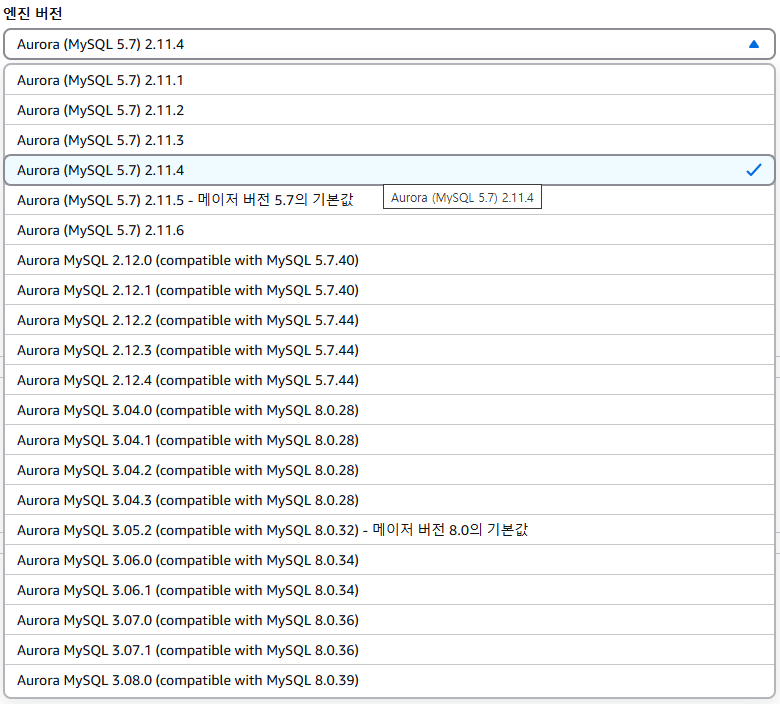This screenshot has width=780, height=704.
Task: Select Aurora MySQL 3.04.2 option
Action: pyautogui.click(x=389, y=470)
